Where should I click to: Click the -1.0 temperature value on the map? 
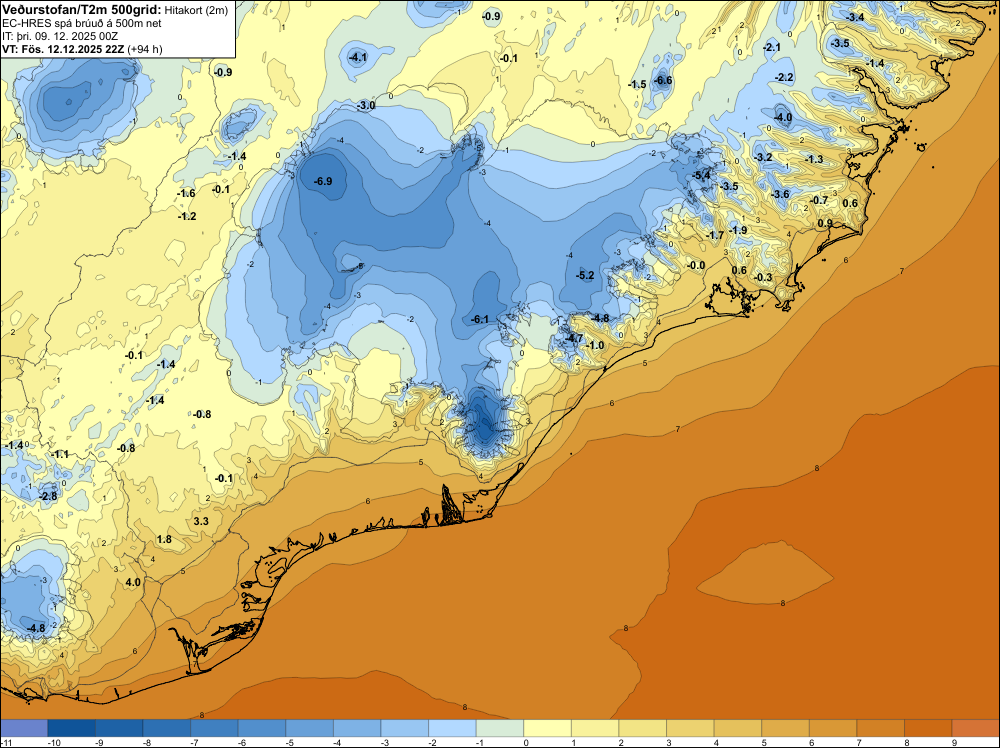click(594, 346)
